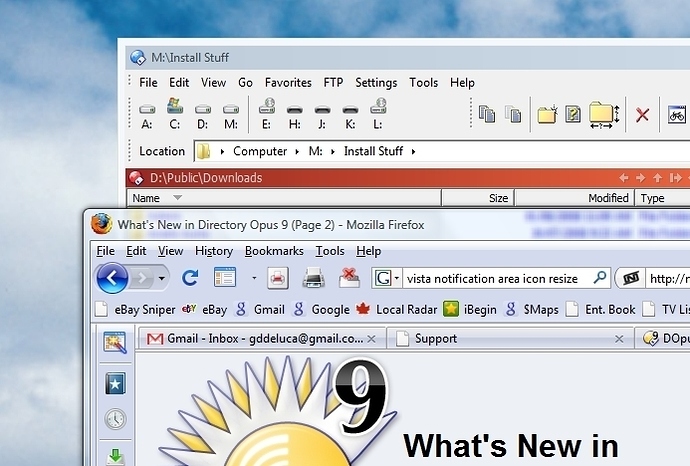Open the Go menu in Directory Opus
Image resolution: width=690 pixels, height=466 pixels.
[x=246, y=83]
